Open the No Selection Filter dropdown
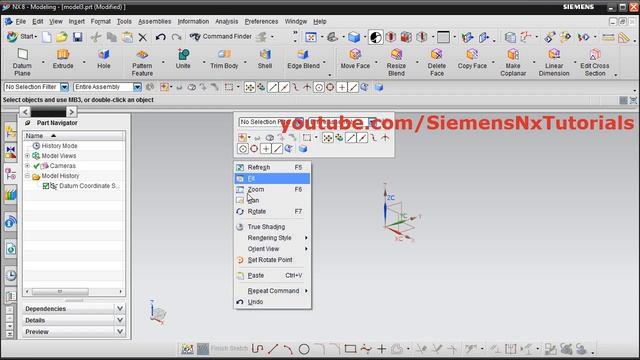Viewport: 640px width, 360px height. coord(64,87)
